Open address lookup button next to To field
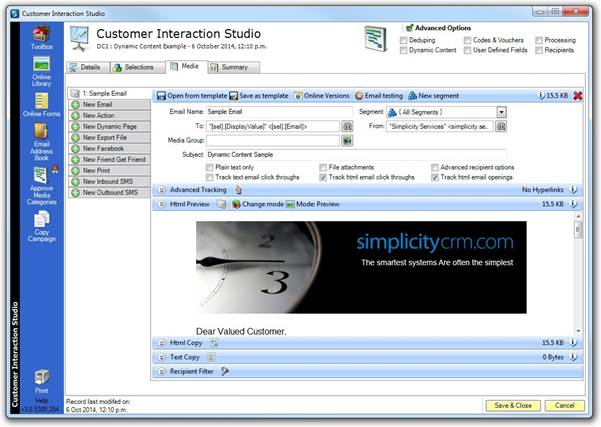This screenshot has height=427, width=601. click(x=347, y=126)
